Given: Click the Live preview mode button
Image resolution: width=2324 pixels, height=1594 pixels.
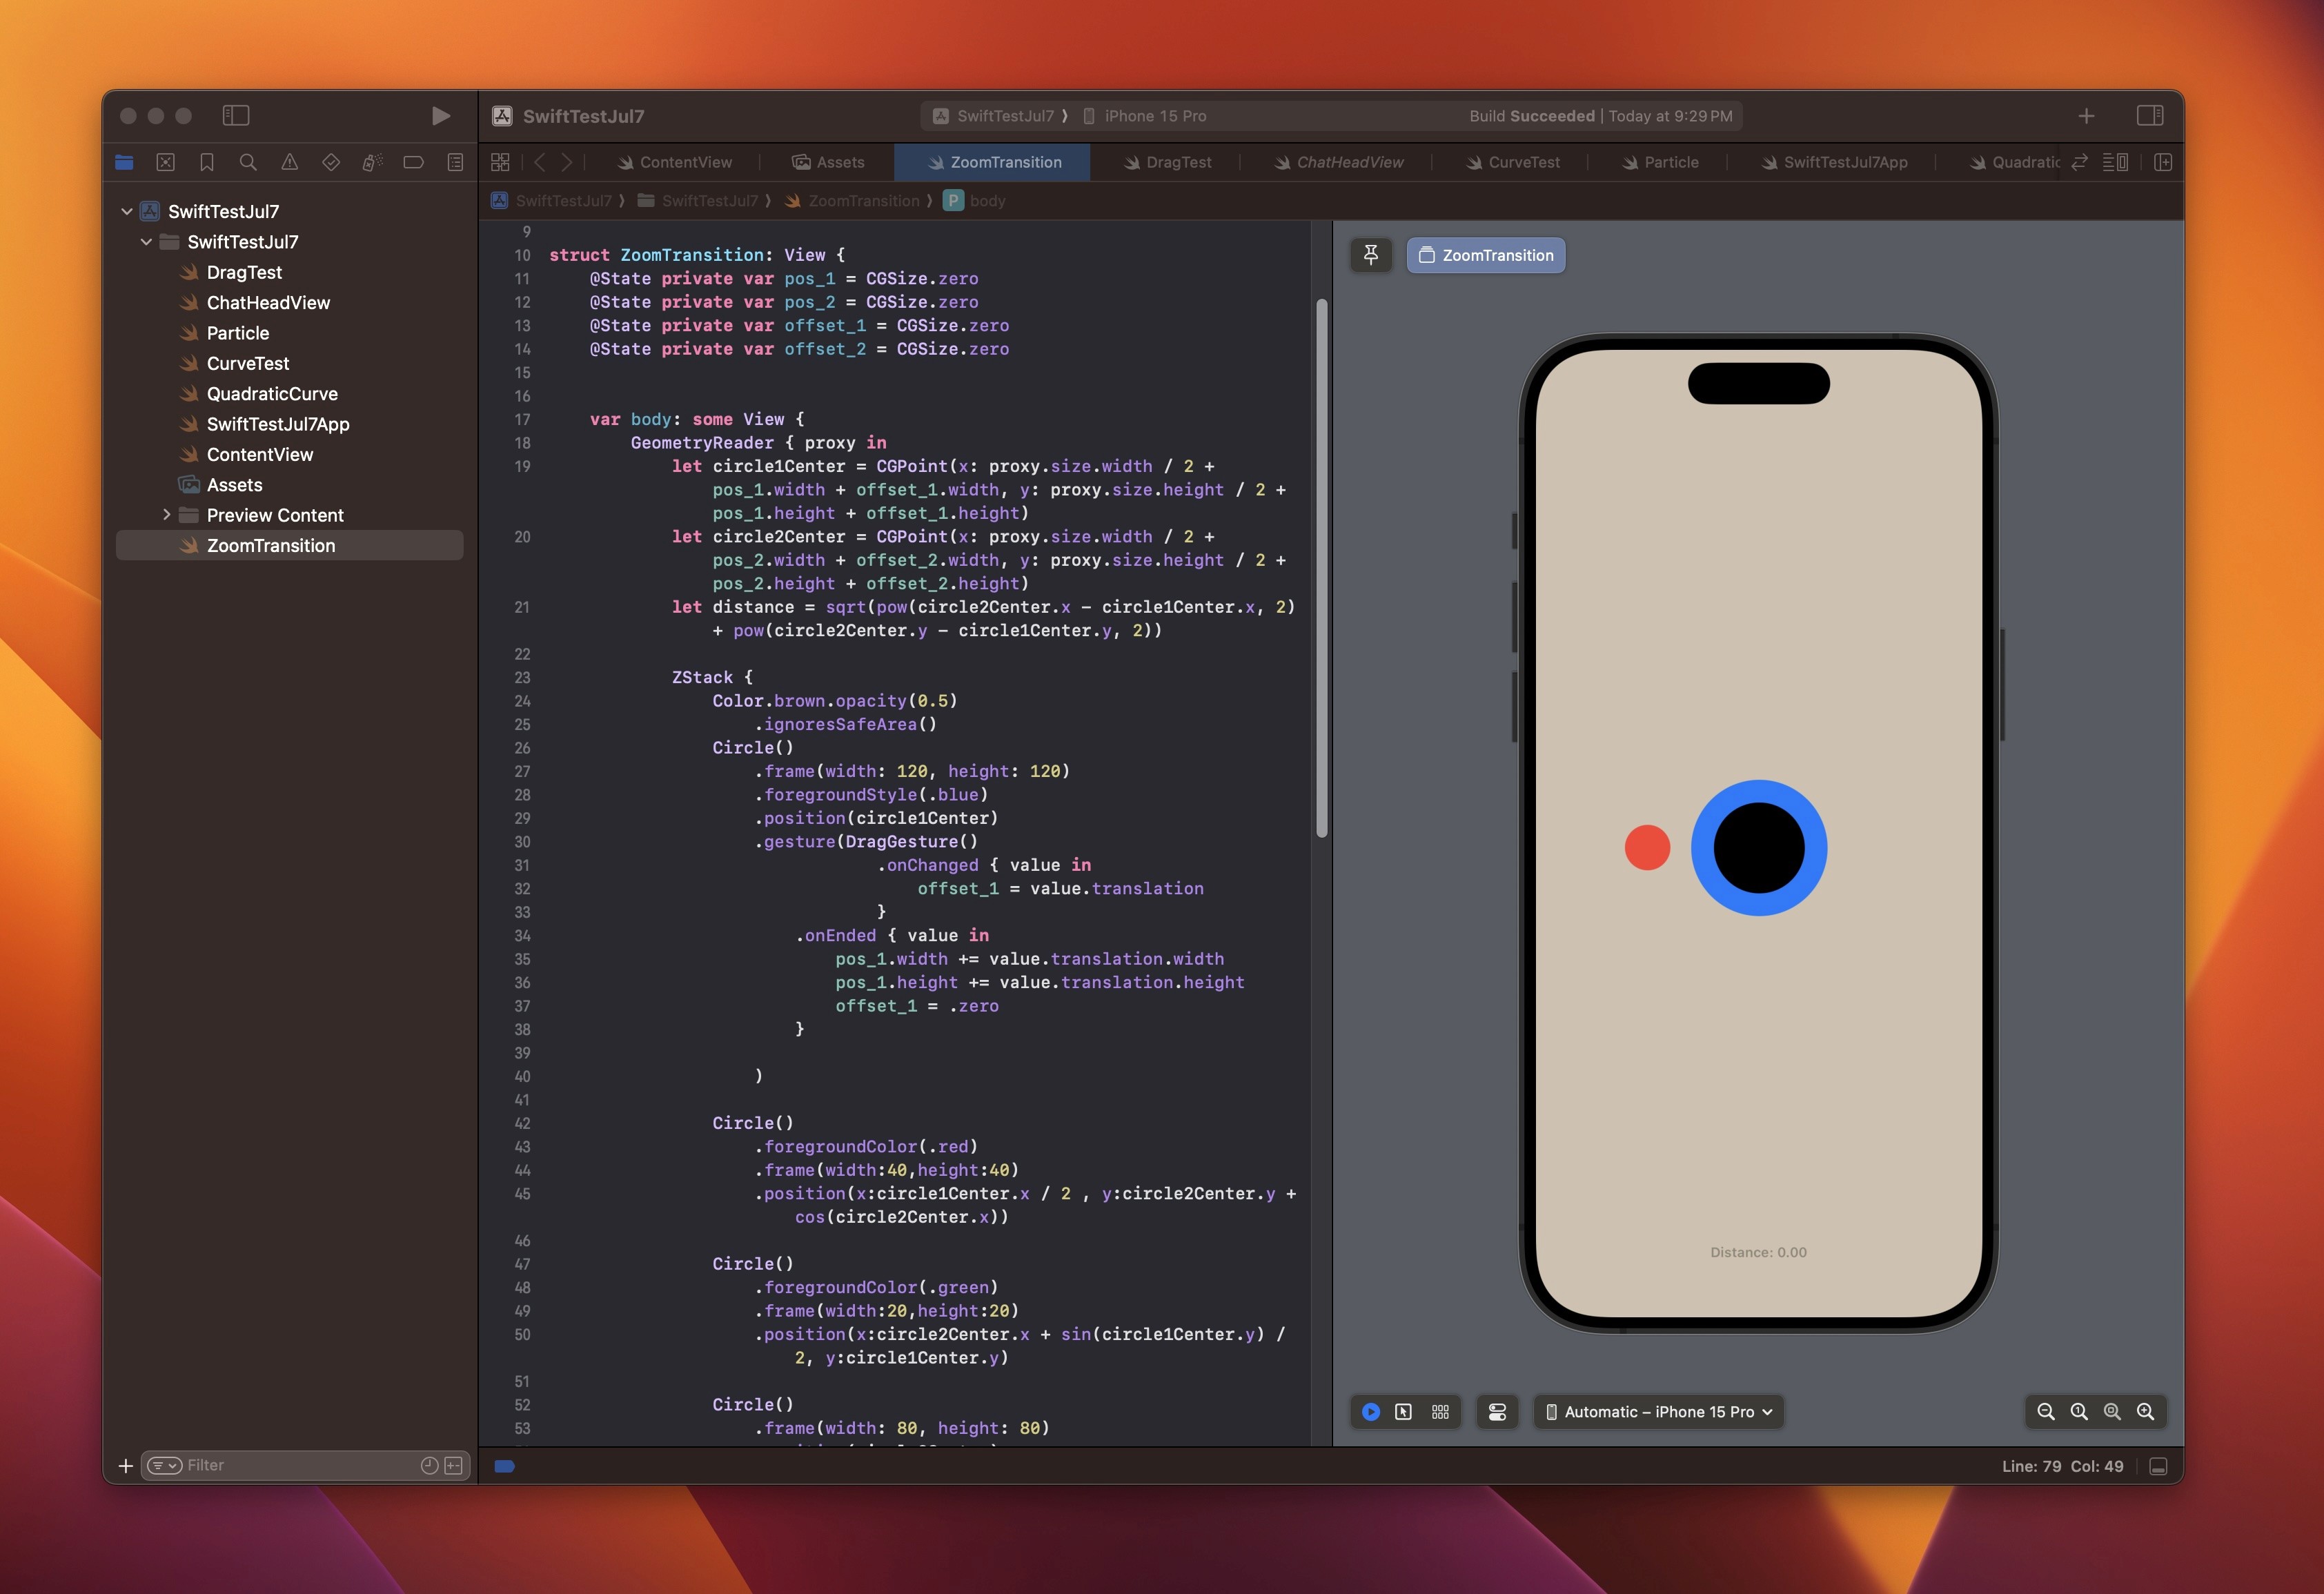Looking at the screenshot, I should [x=1371, y=1411].
